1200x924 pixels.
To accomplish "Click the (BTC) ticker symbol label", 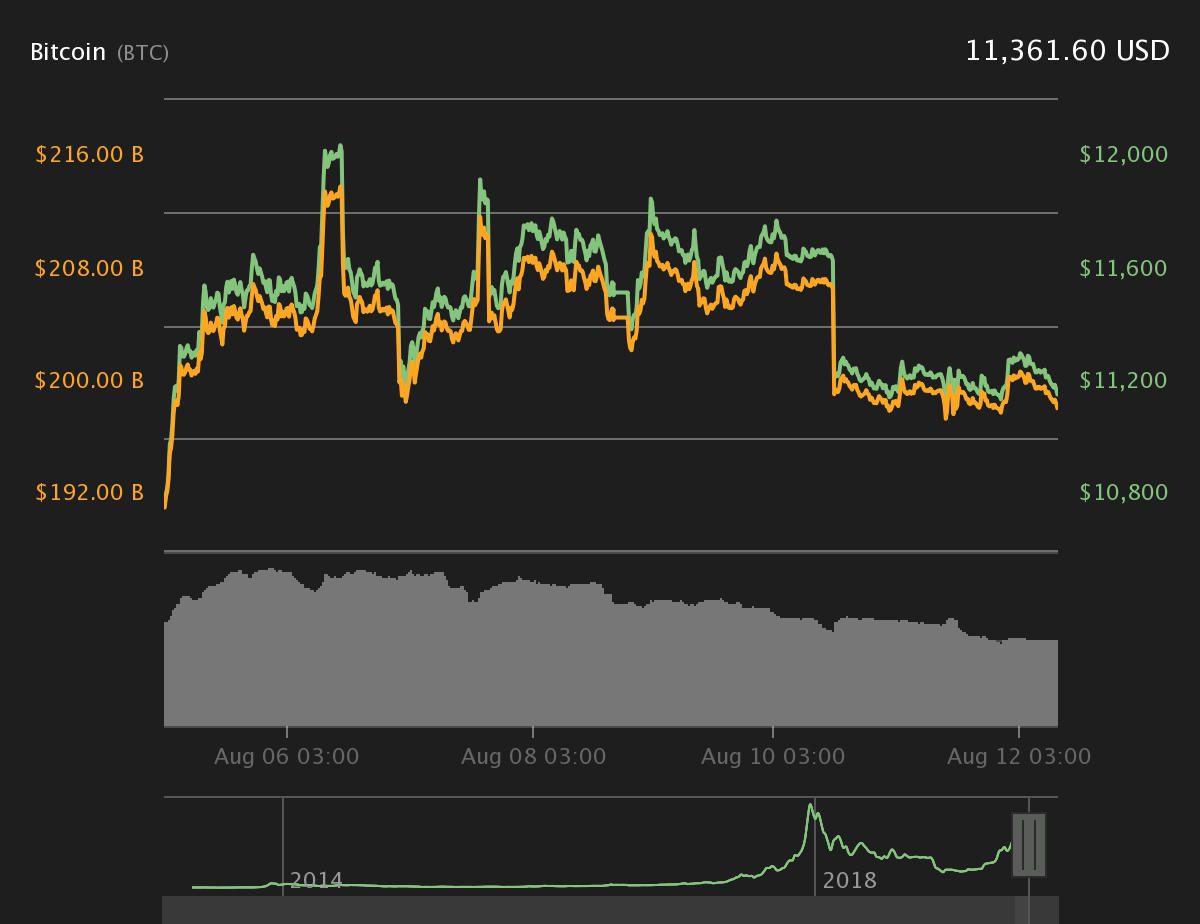I will pos(143,53).
